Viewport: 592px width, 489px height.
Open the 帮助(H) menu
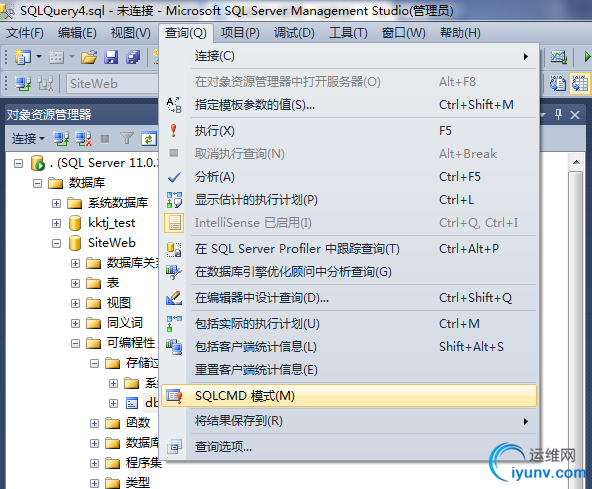pos(460,33)
